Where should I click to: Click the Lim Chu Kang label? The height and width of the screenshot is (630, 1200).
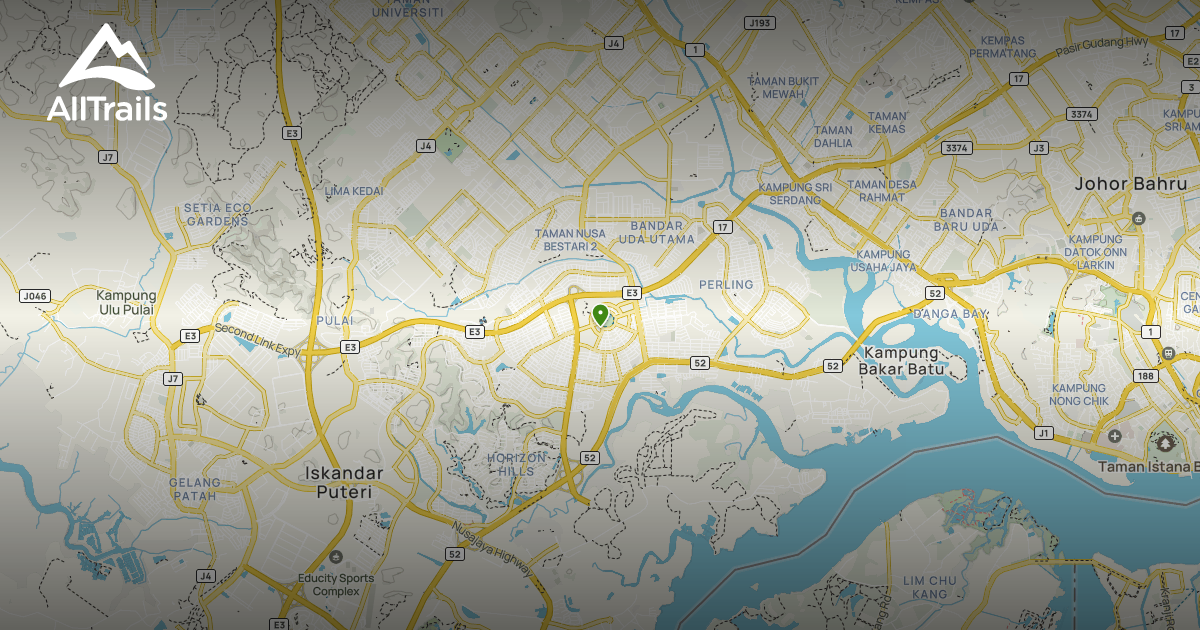[x=931, y=587]
